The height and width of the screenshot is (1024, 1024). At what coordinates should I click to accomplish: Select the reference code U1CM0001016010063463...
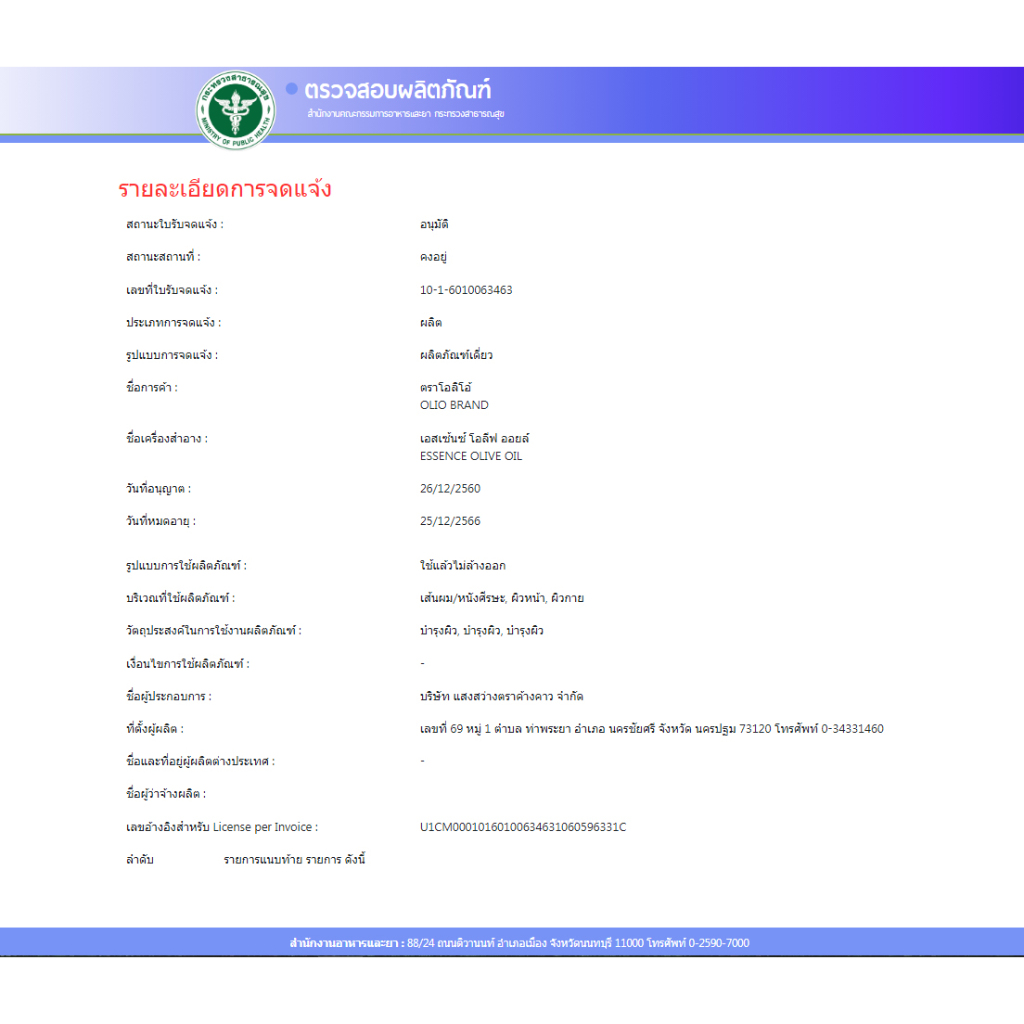523,827
